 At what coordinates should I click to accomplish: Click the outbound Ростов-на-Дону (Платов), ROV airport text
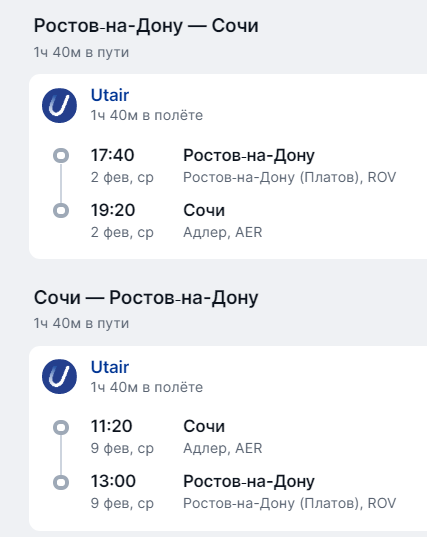click(289, 177)
